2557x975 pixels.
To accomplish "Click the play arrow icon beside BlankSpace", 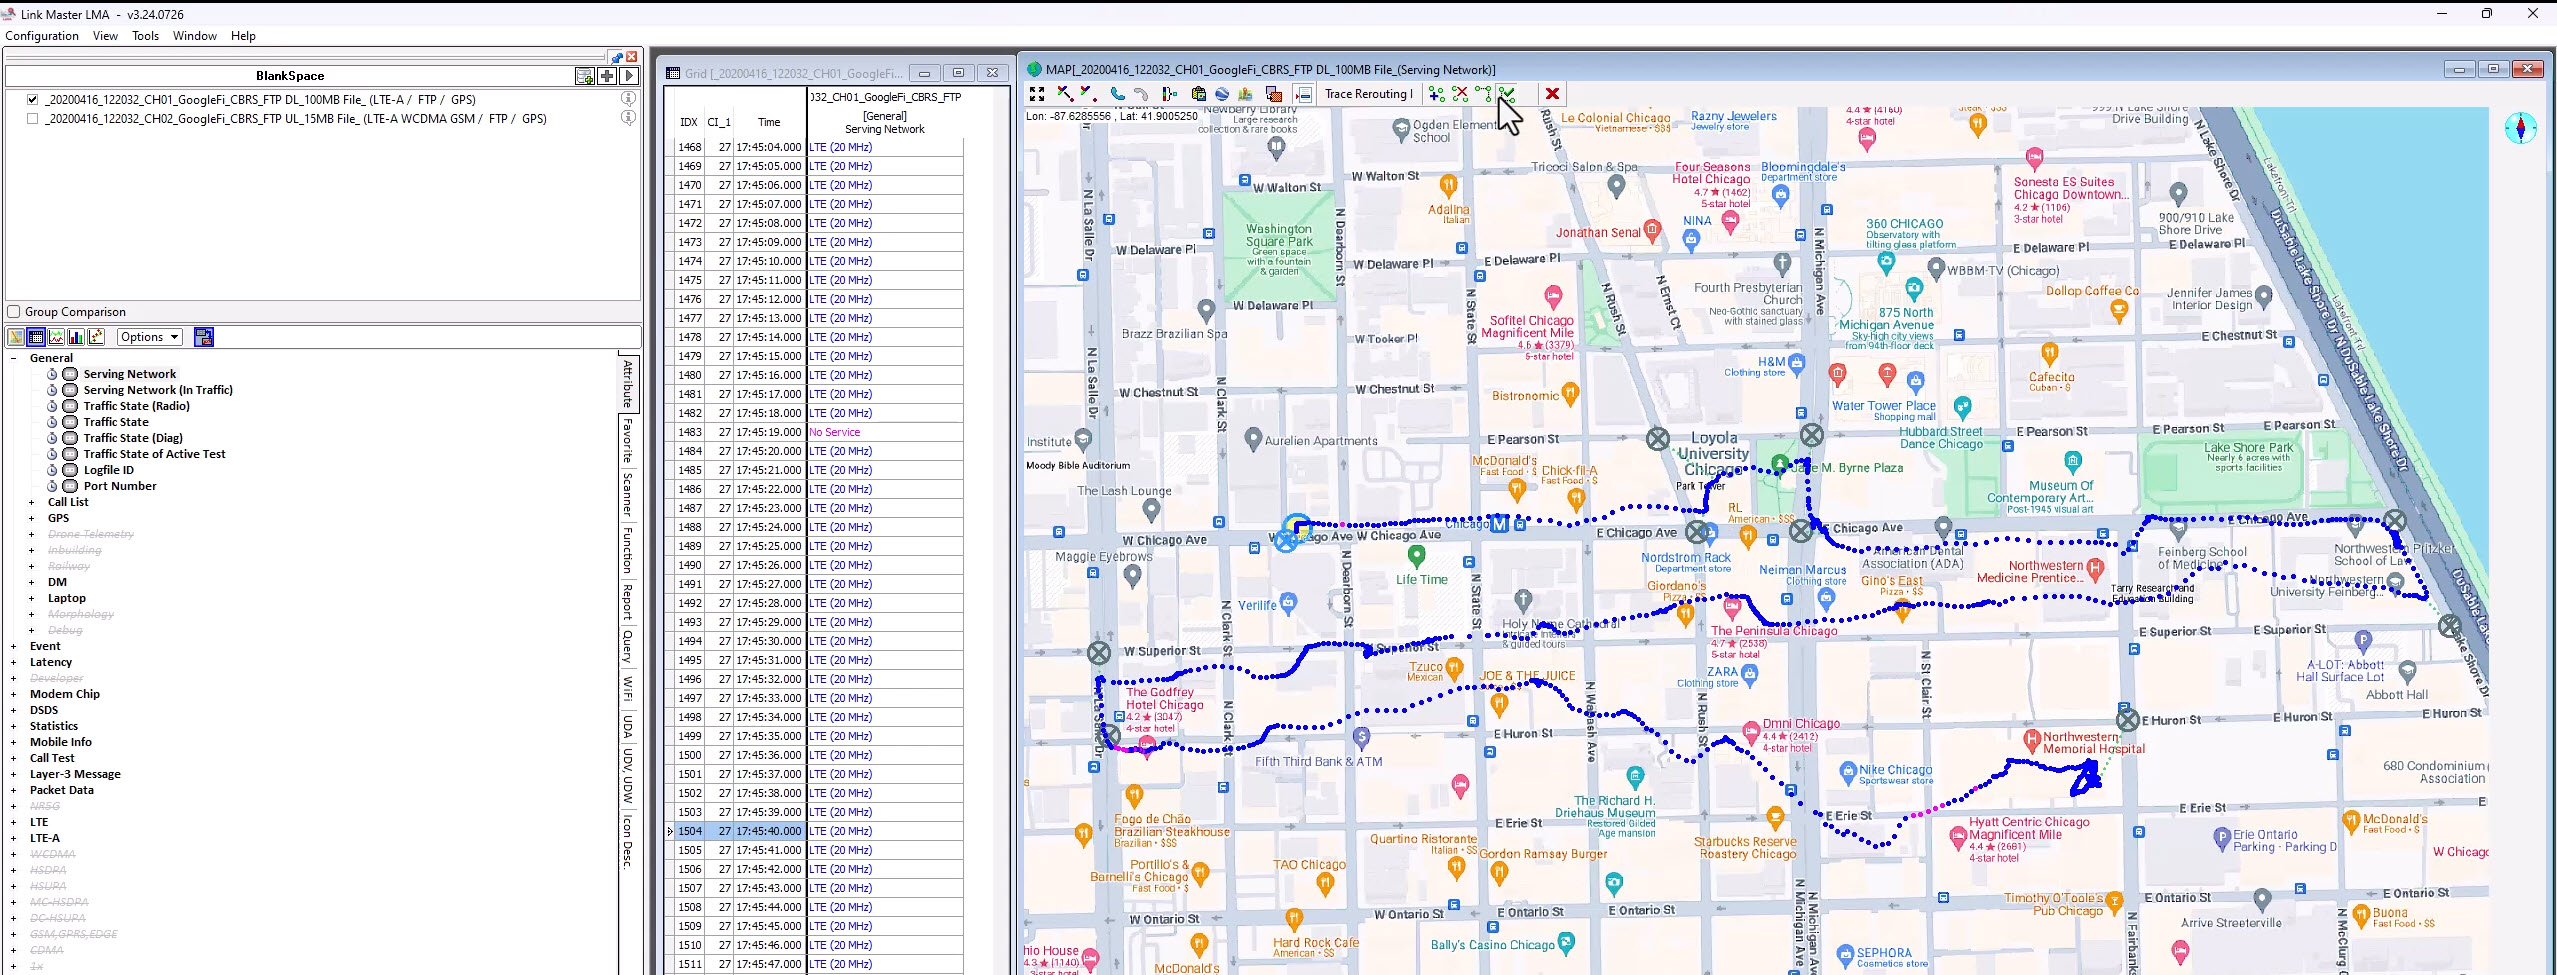I will [x=629, y=76].
